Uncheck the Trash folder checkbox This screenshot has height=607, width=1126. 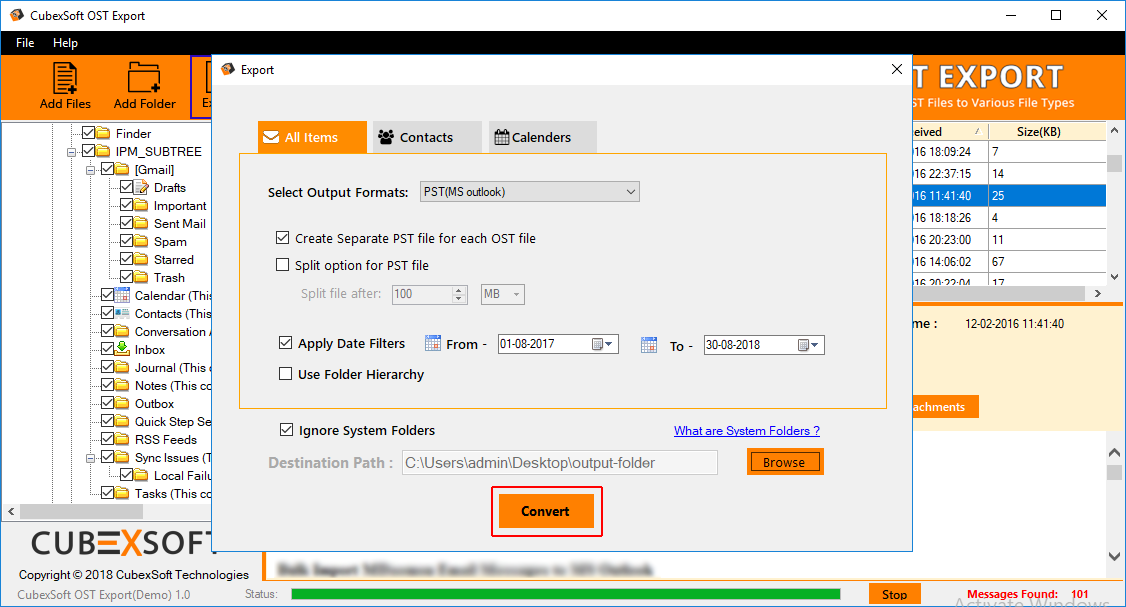click(x=126, y=277)
